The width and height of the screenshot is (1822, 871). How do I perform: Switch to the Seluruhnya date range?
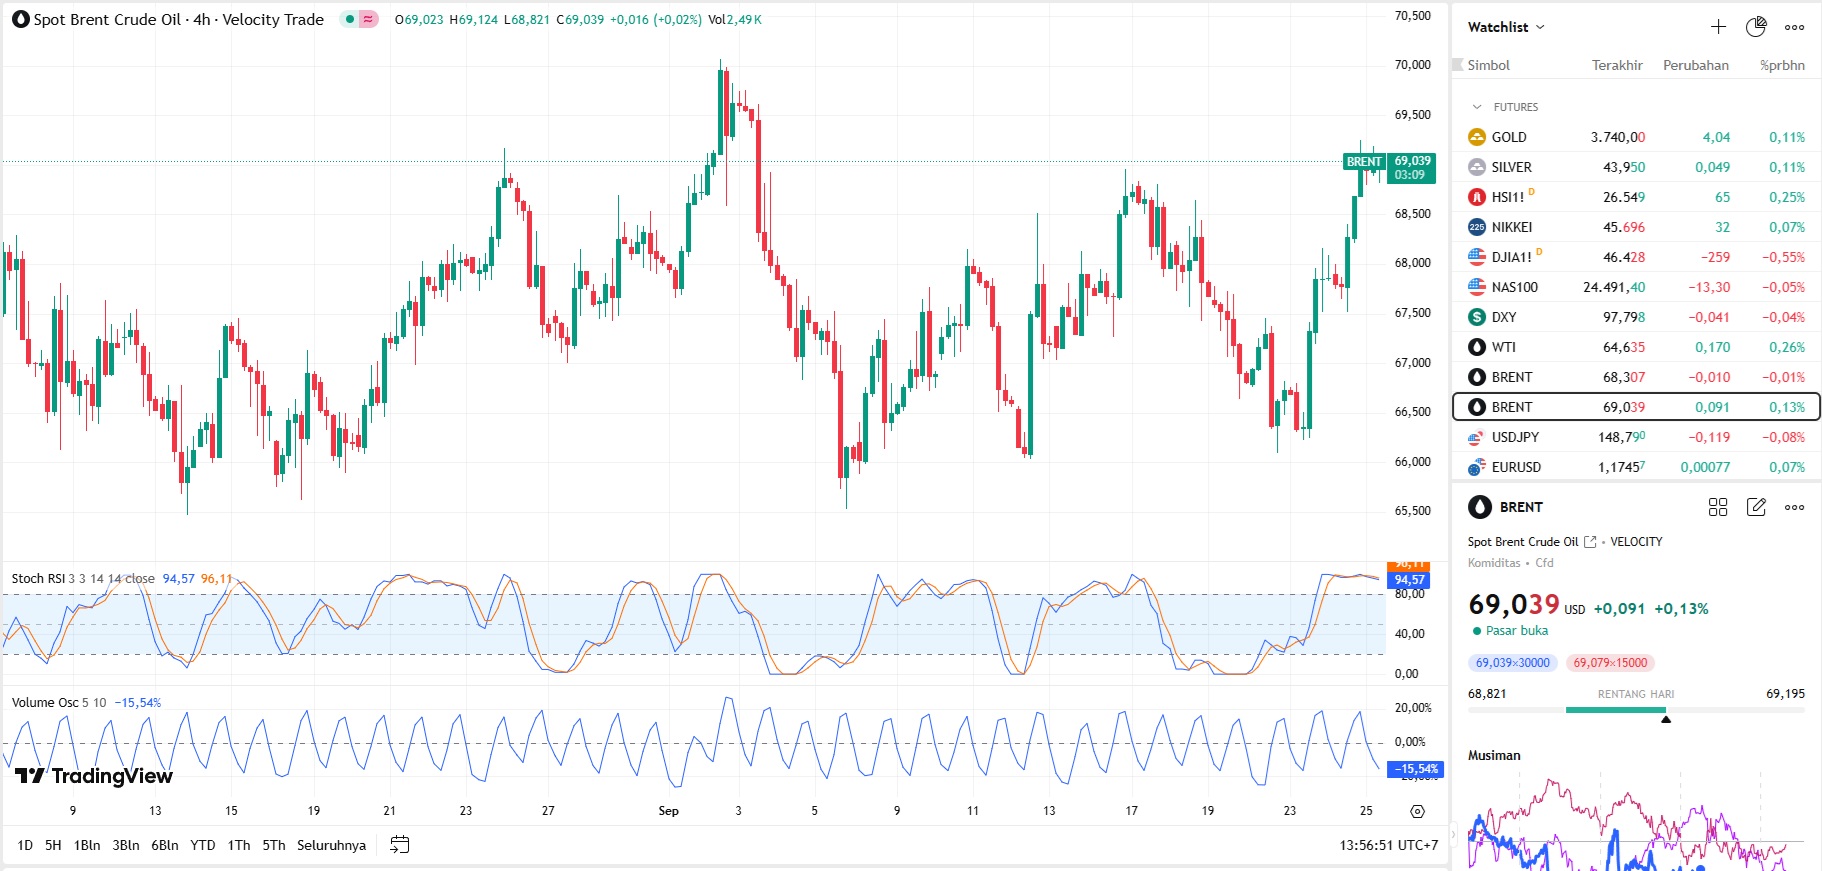point(331,845)
